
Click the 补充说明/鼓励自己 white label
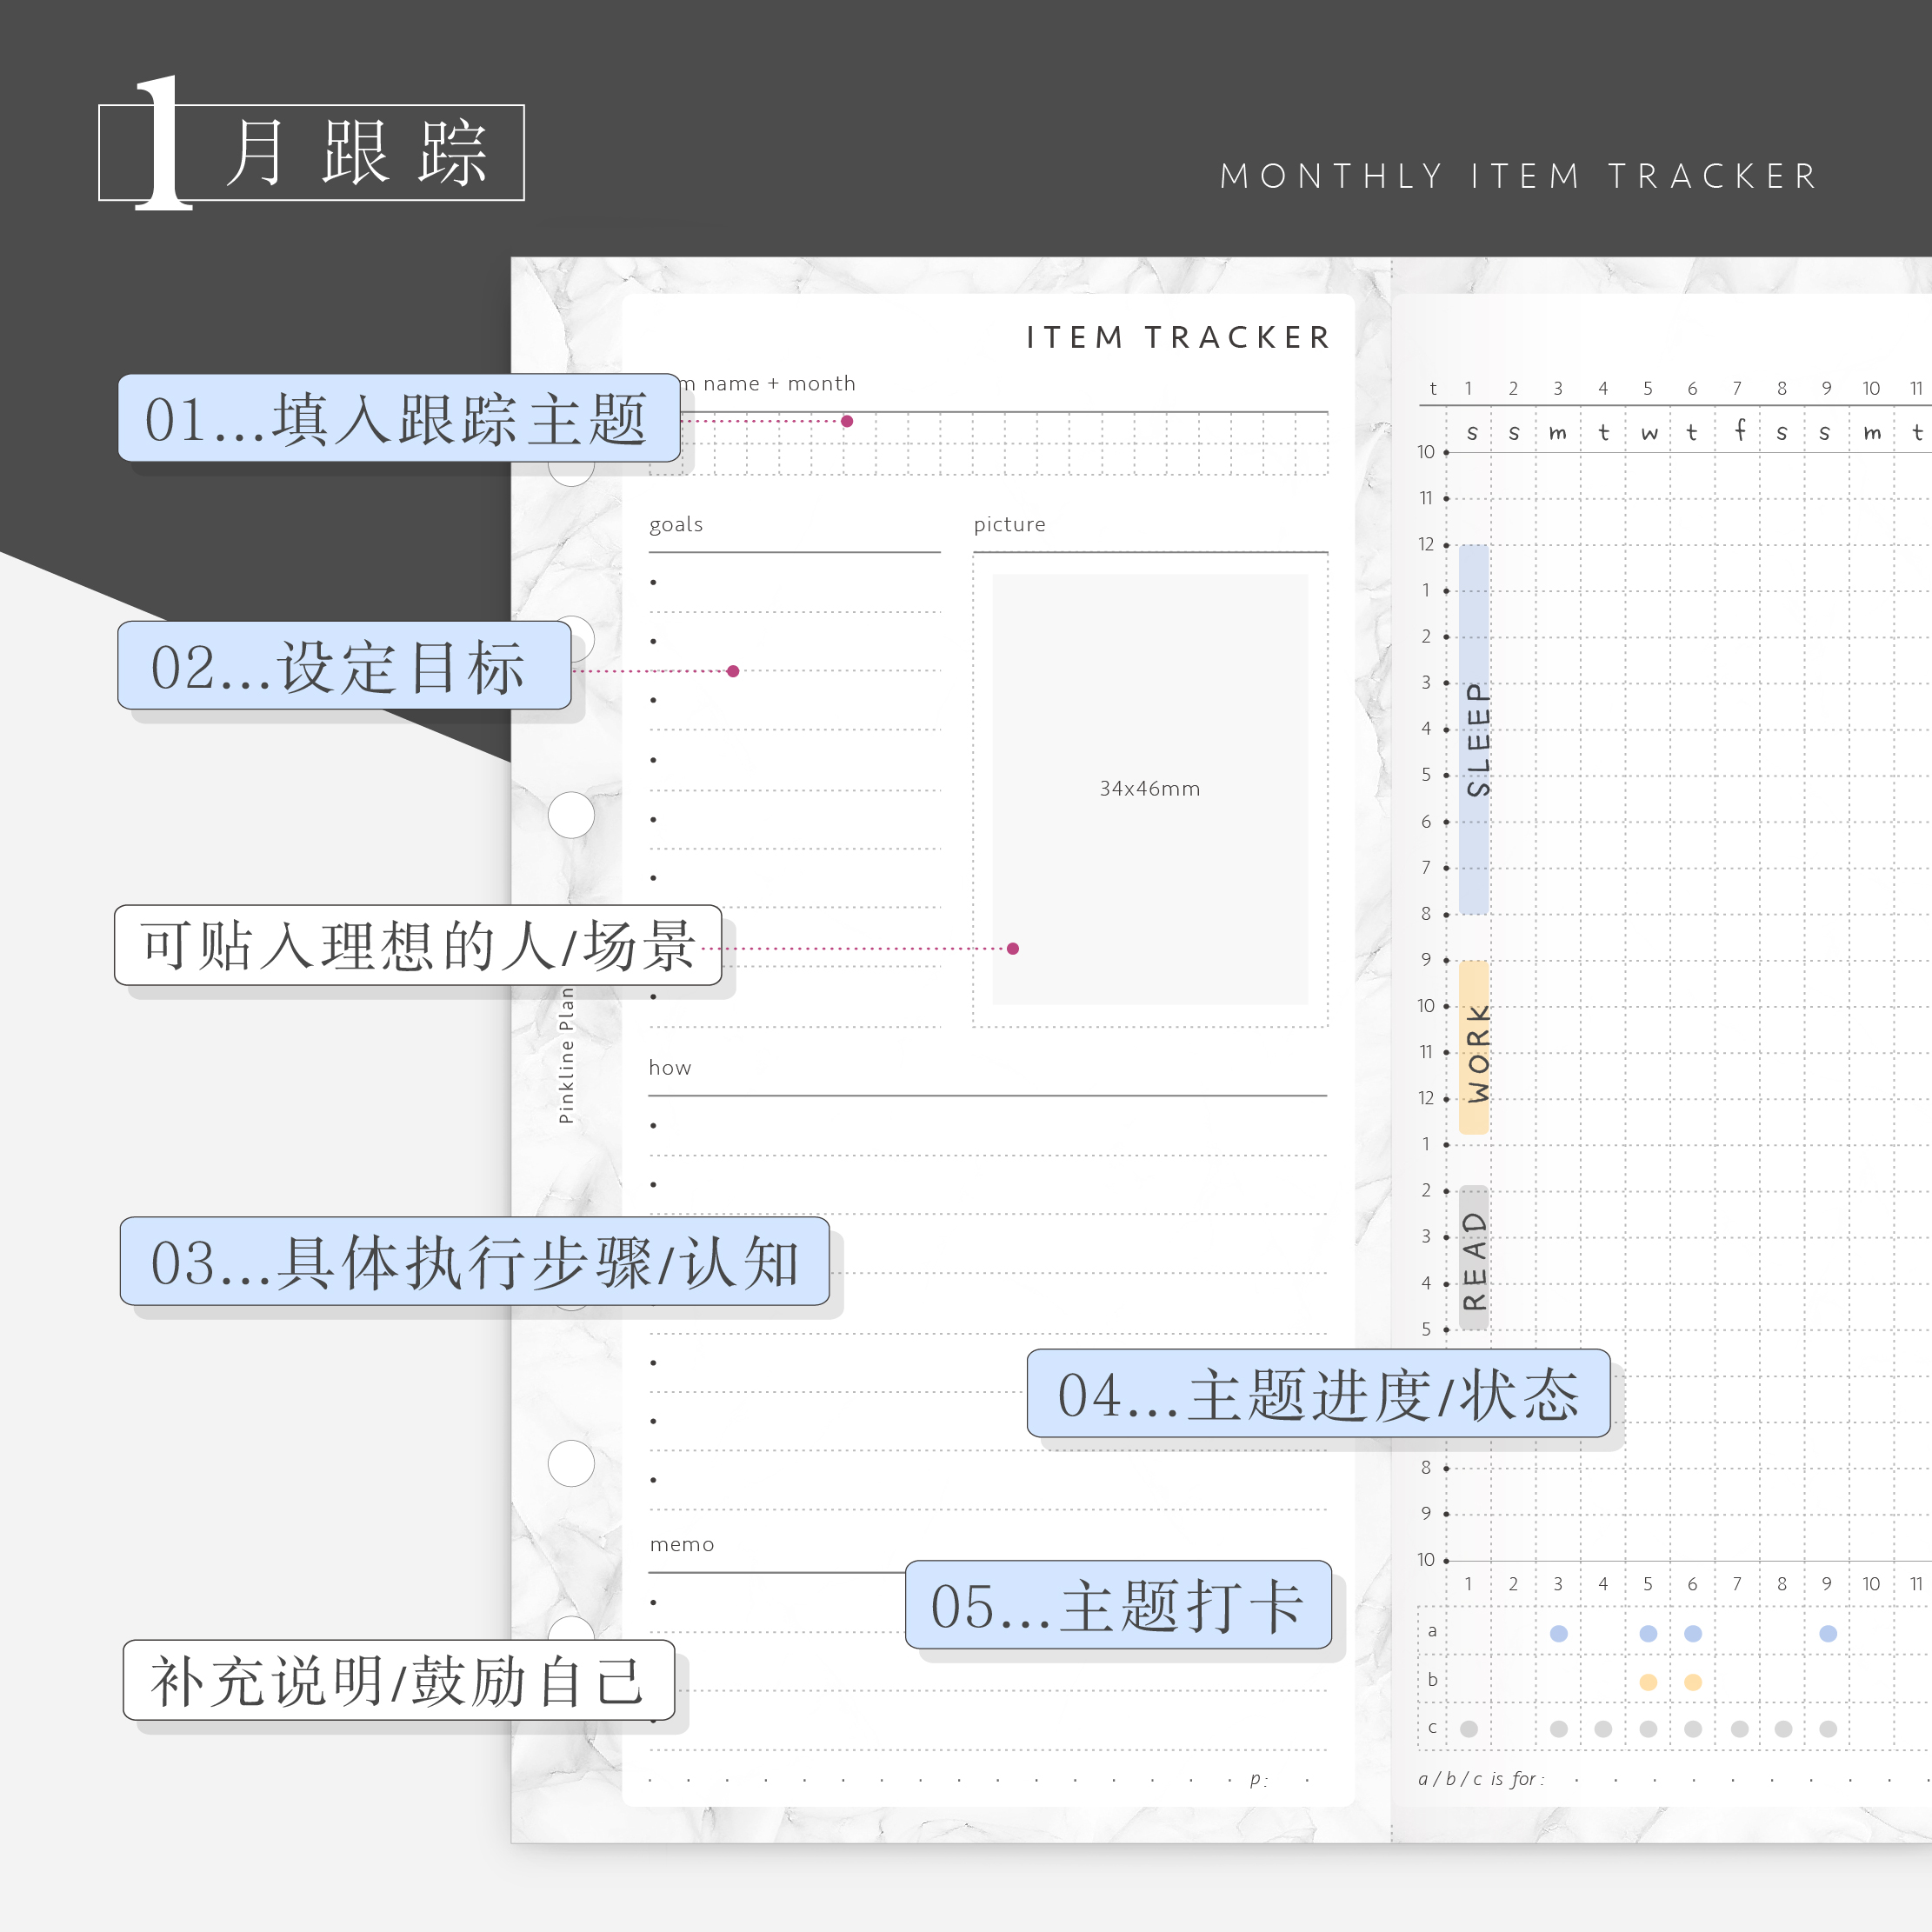point(398,1680)
